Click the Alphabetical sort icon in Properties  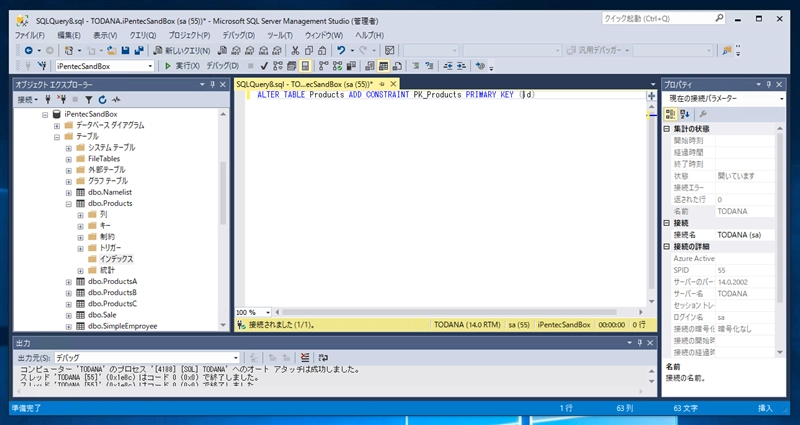pyautogui.click(x=685, y=114)
